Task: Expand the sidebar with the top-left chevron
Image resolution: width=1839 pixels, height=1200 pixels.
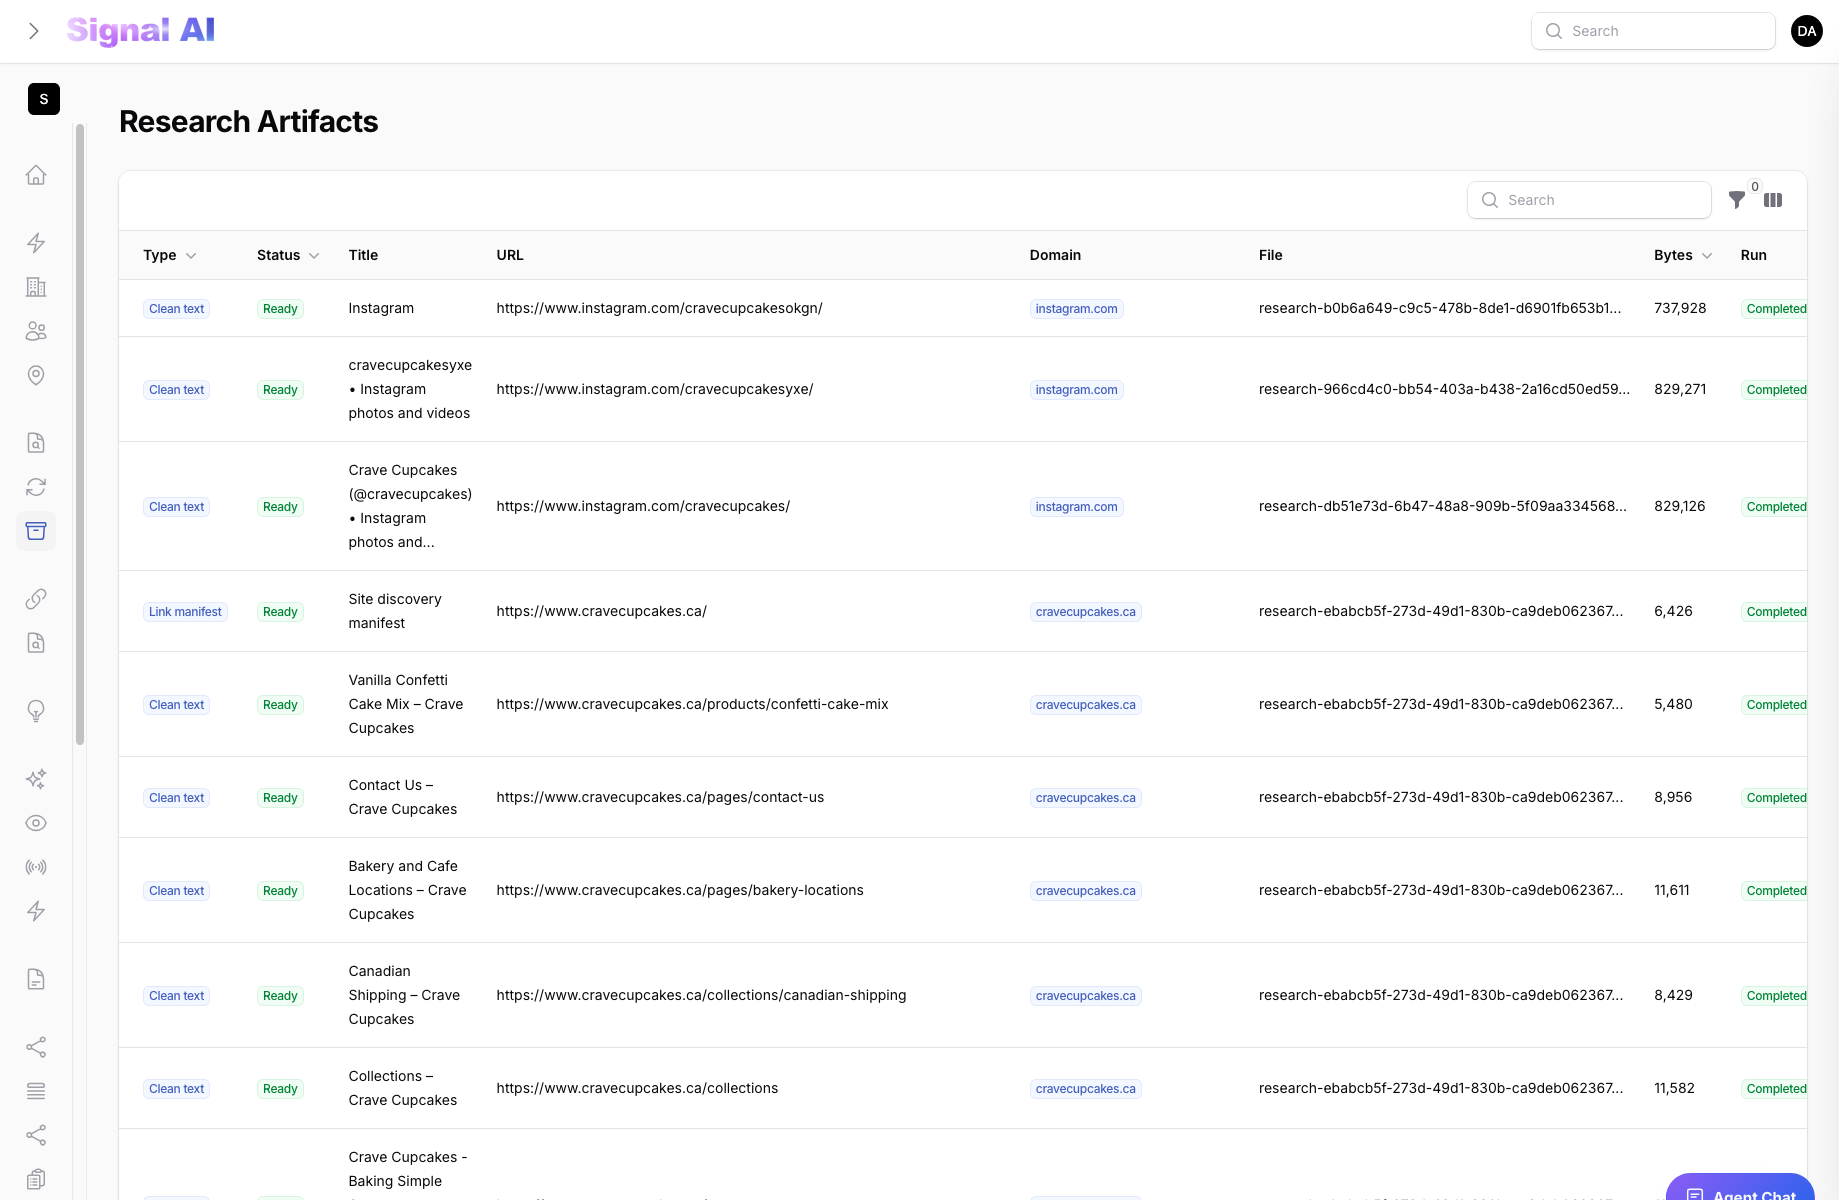Action: pos(34,31)
